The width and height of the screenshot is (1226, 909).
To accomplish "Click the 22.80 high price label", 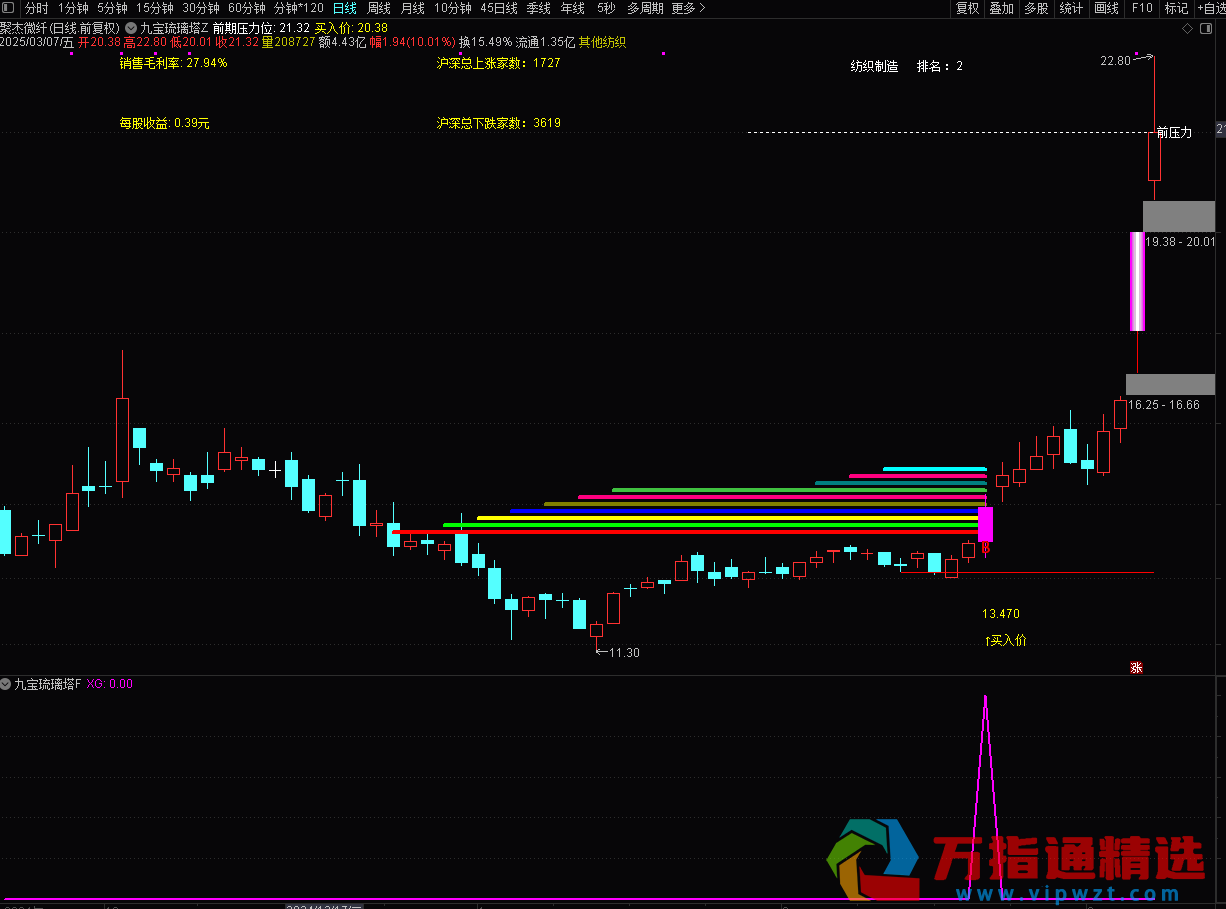I will [1115, 61].
